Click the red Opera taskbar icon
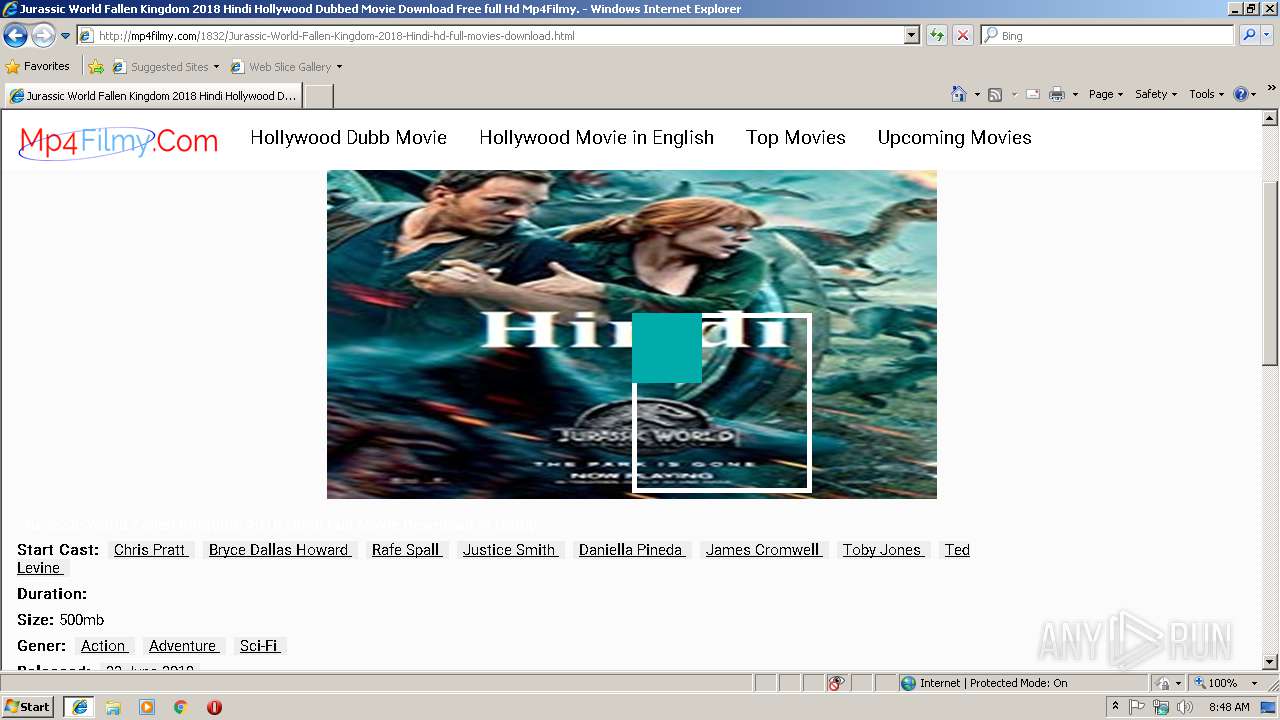 point(214,707)
